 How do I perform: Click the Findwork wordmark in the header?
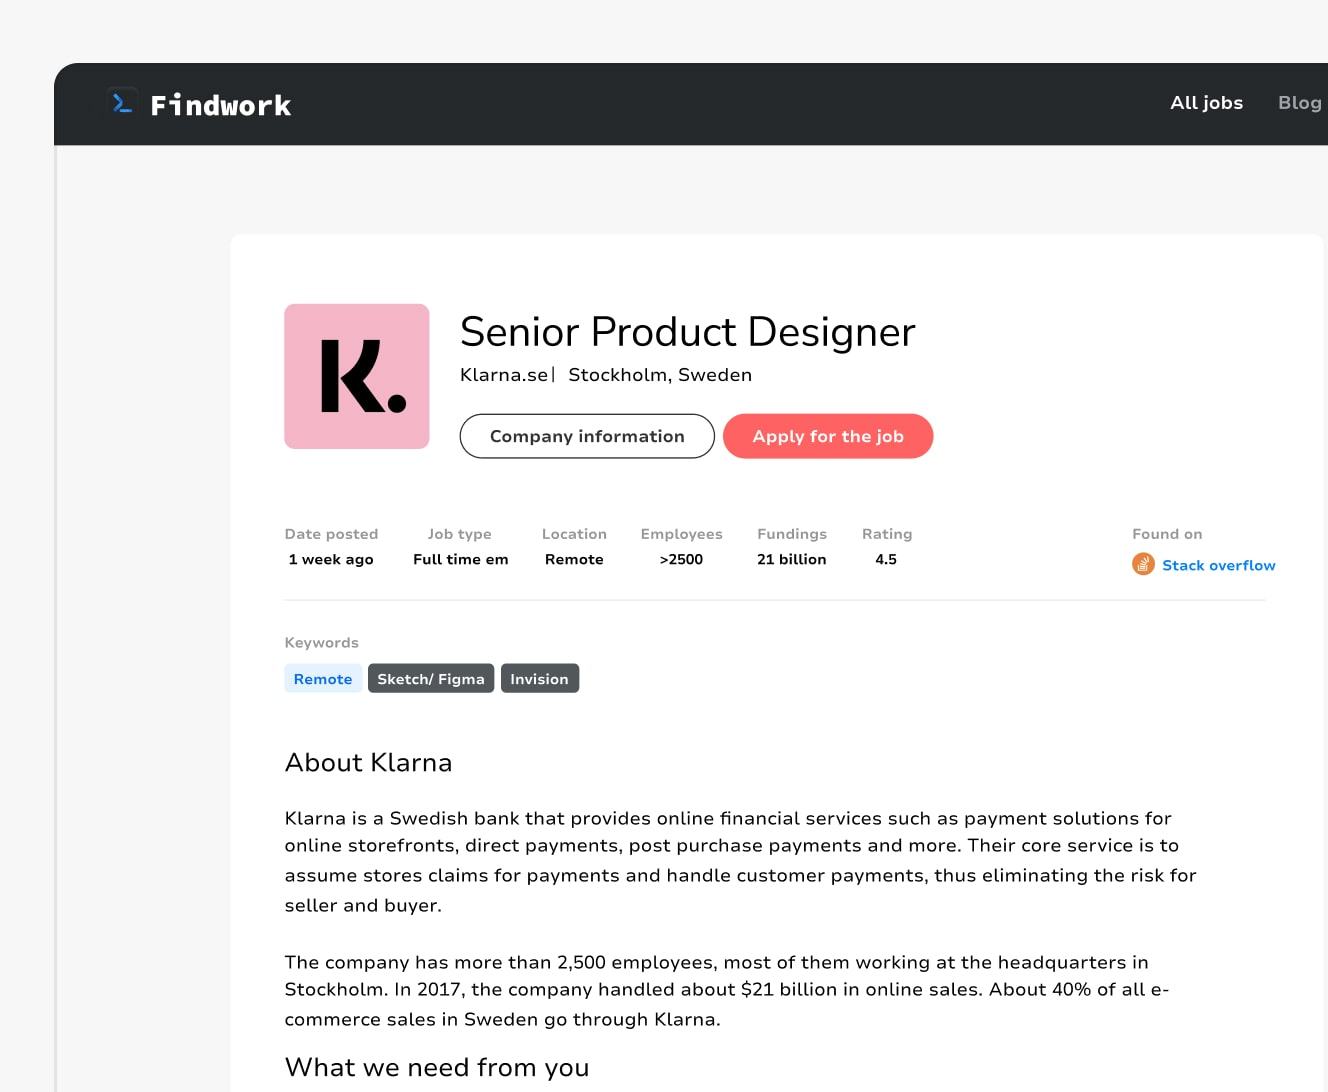221,104
